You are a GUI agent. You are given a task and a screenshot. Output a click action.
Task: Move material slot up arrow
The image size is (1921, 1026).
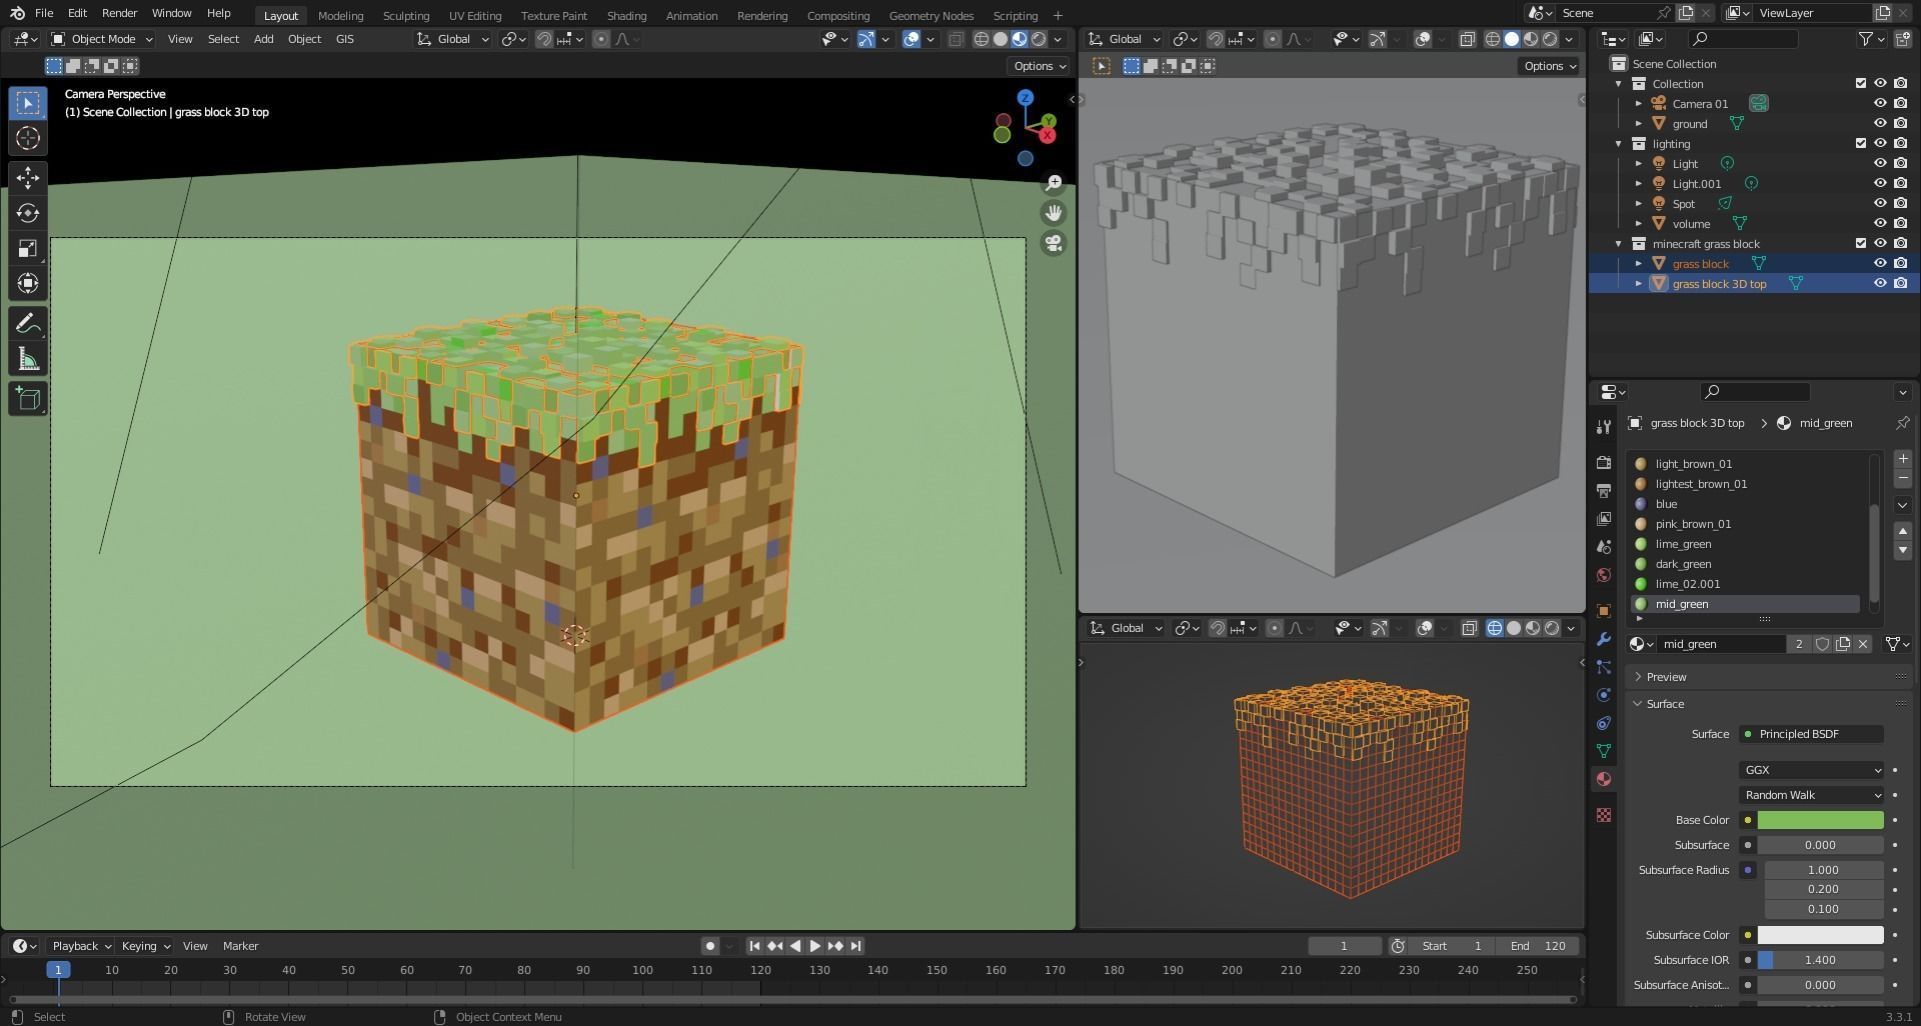point(1903,531)
